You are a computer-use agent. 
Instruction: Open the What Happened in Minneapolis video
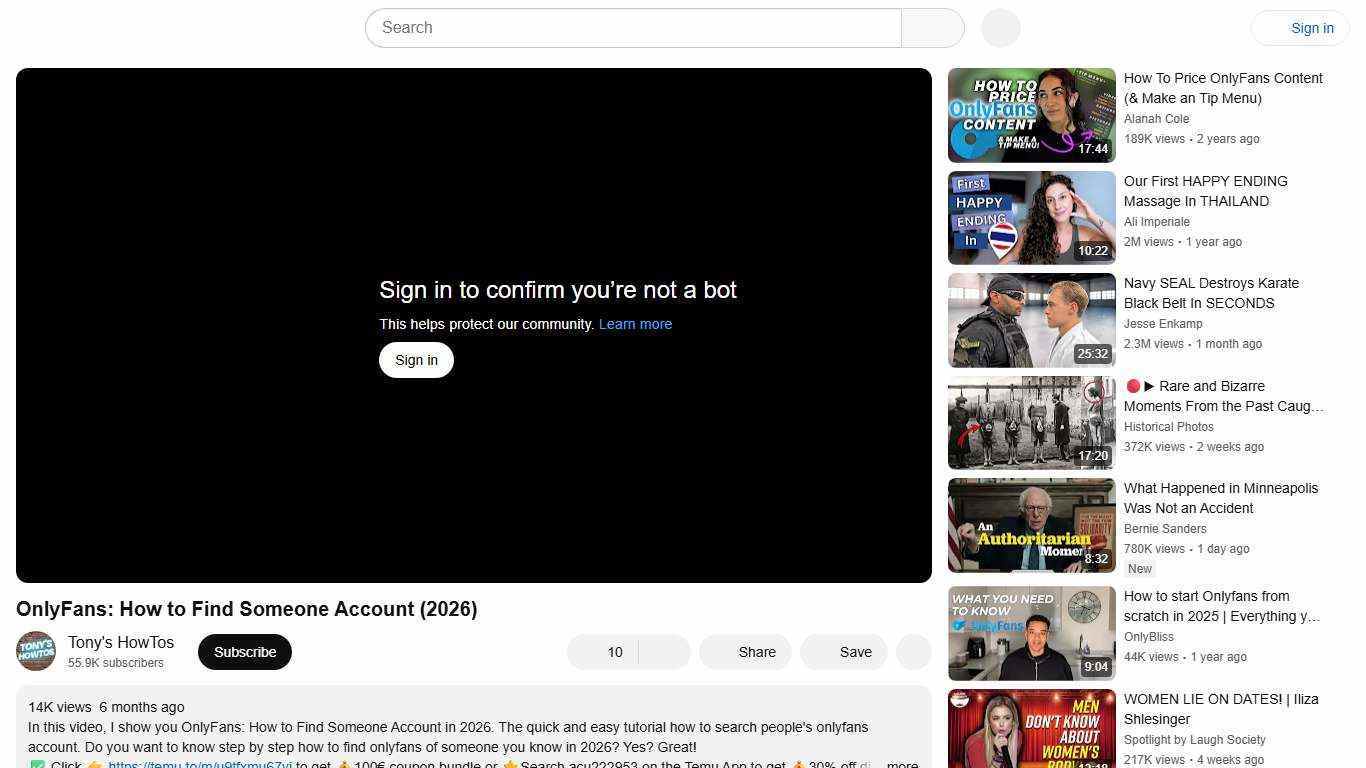click(x=1031, y=524)
